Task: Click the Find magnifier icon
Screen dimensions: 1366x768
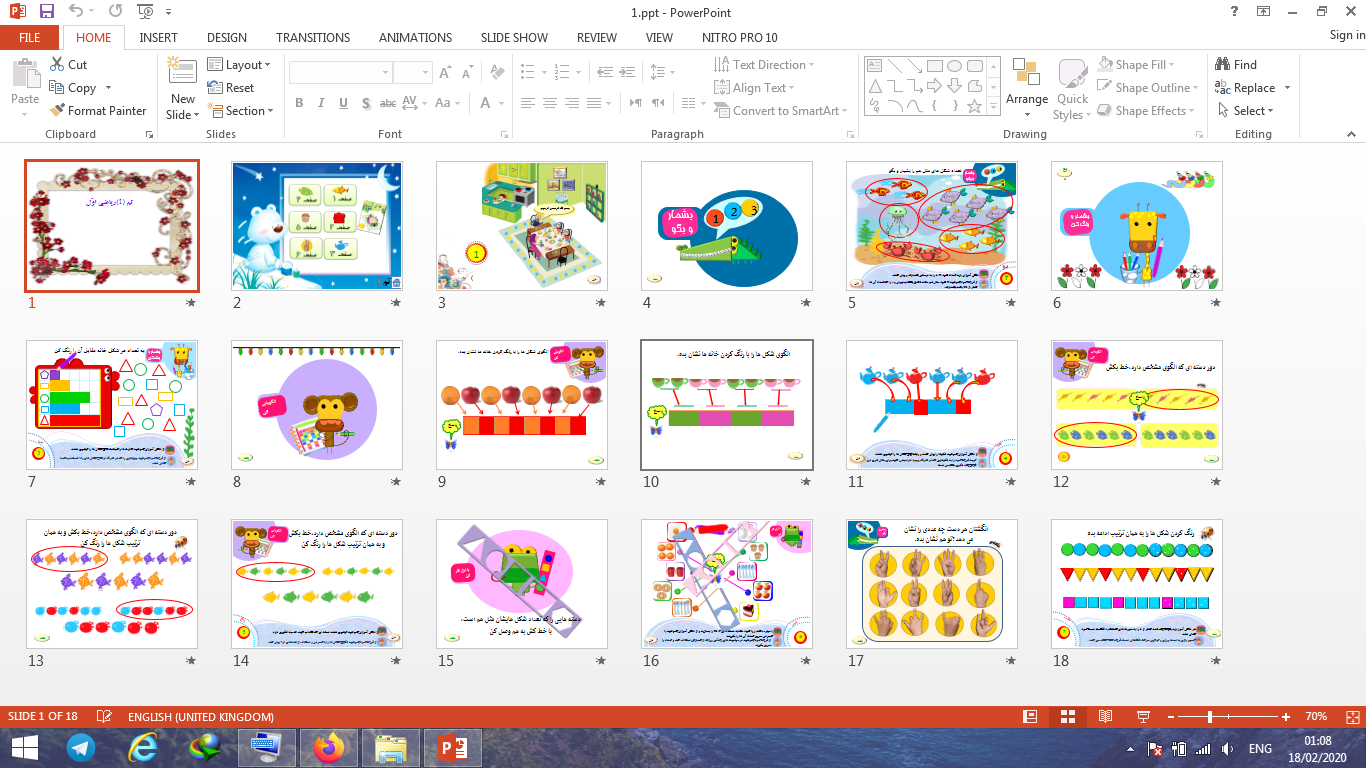Action: (x=1223, y=65)
